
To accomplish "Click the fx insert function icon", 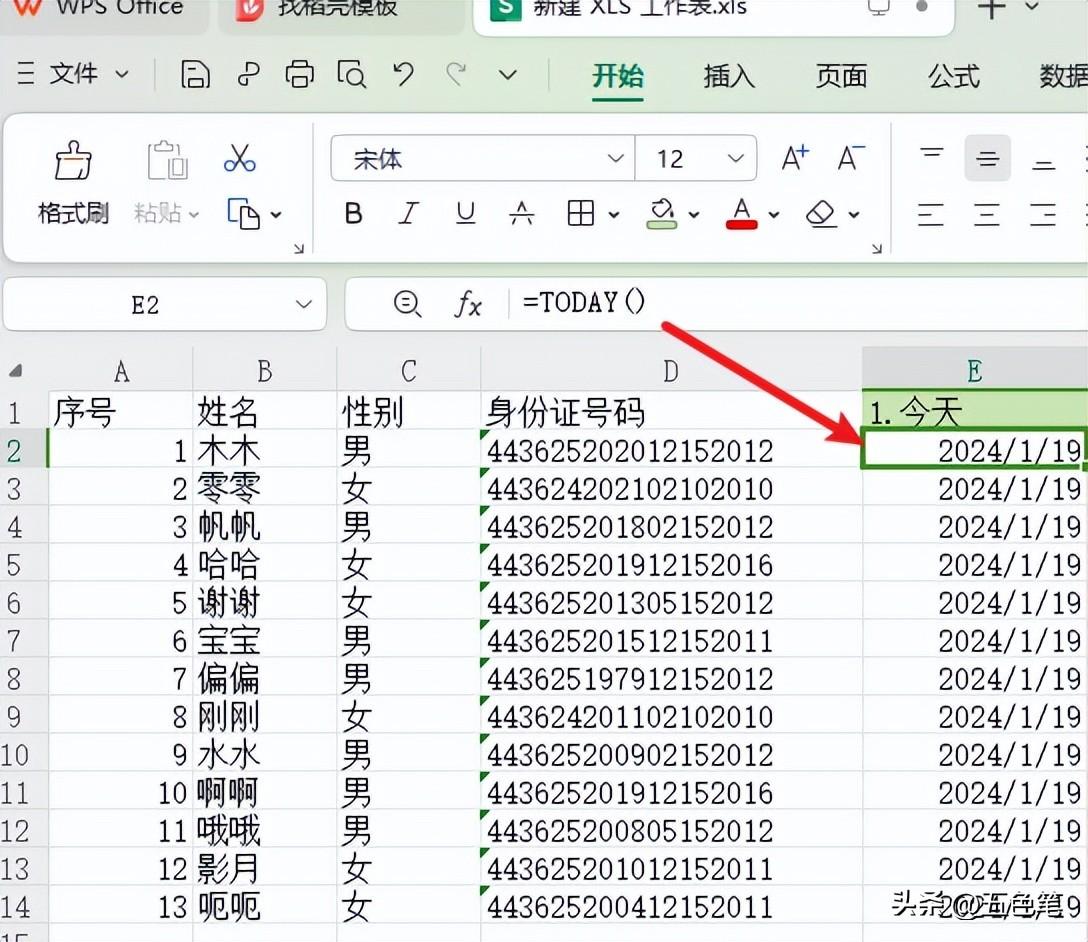I will [468, 304].
